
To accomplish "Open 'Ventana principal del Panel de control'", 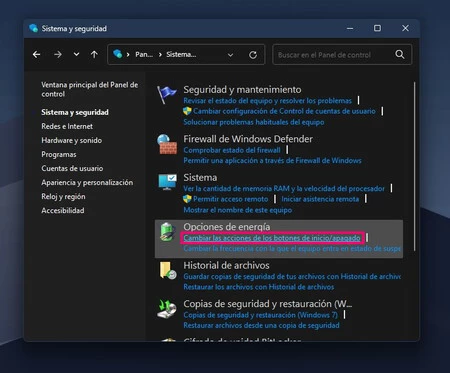I will (89, 89).
